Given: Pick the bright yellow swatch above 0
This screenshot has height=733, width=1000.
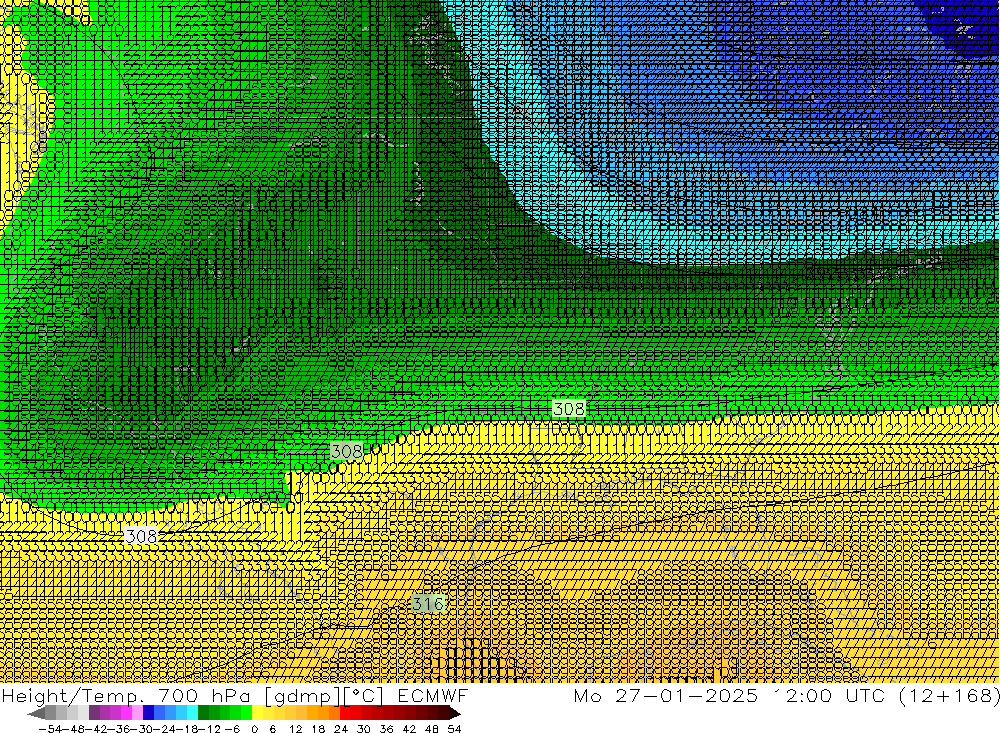Looking at the screenshot, I should [x=258, y=714].
